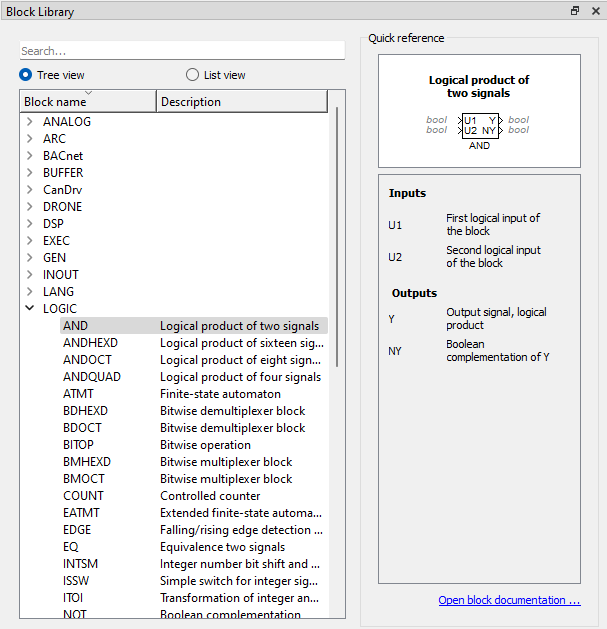Viewport: 607px width, 629px height.
Task: Select the EDGE detection block
Action: tap(194, 530)
